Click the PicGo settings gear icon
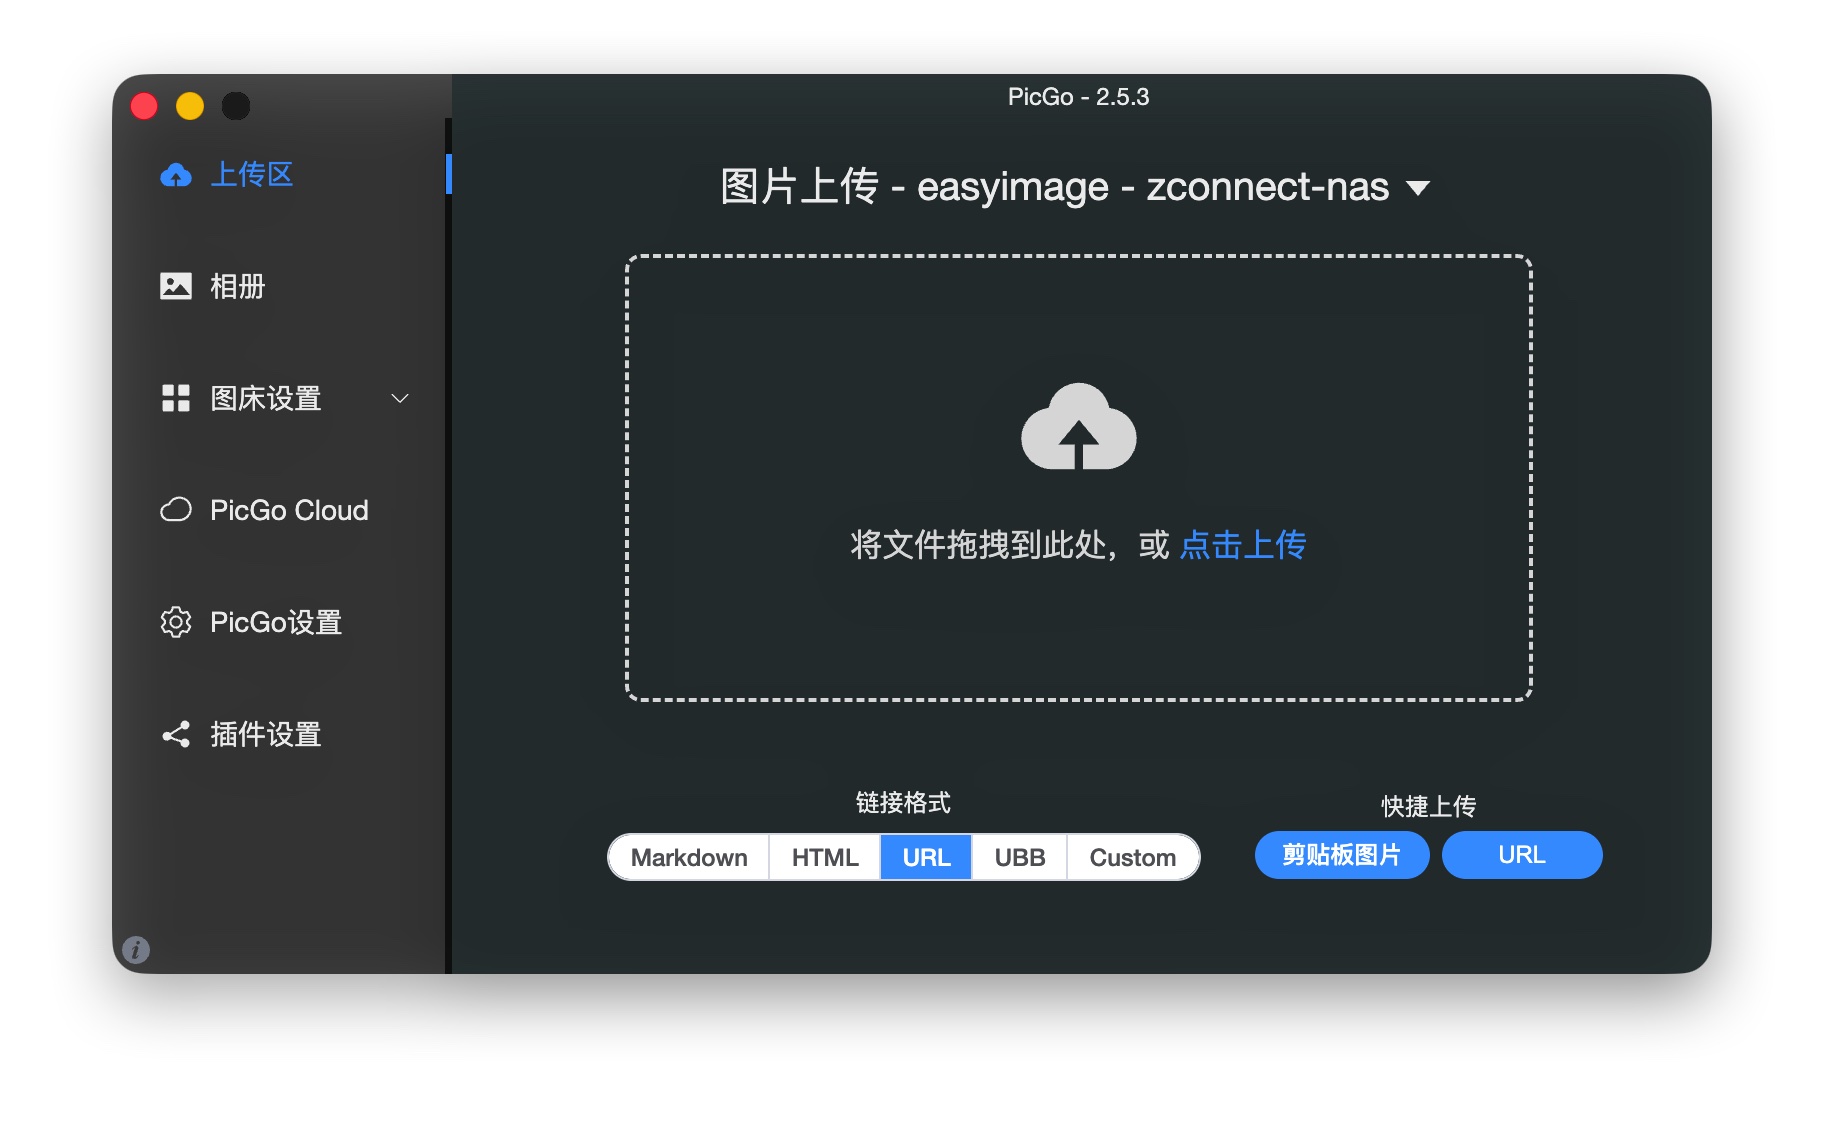 point(176,622)
